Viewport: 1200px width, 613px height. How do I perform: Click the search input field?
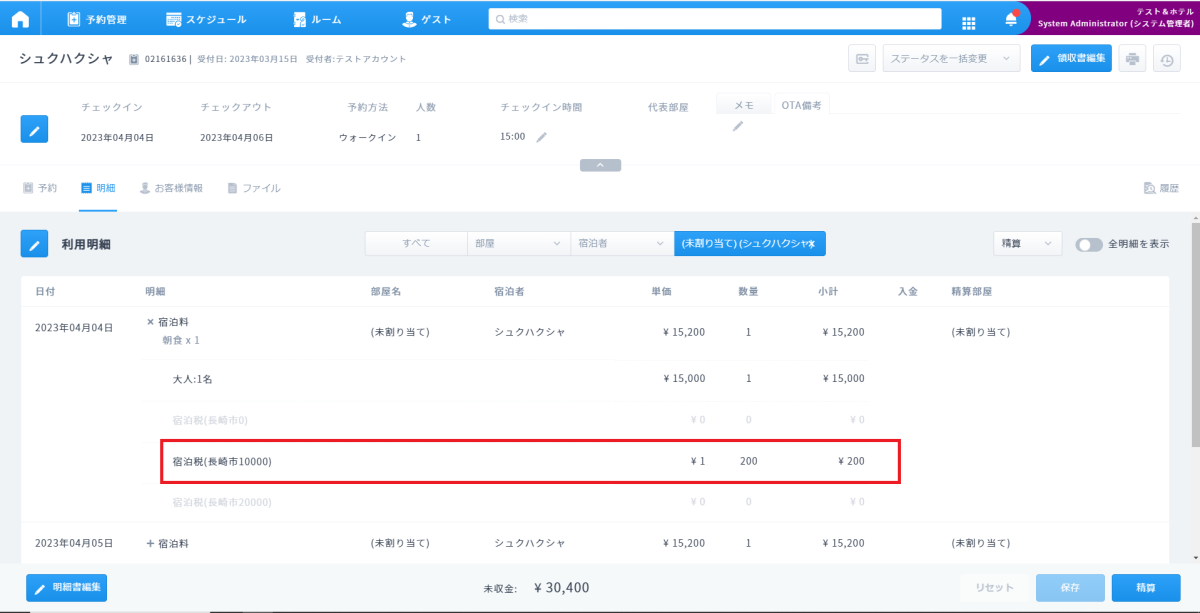[714, 19]
